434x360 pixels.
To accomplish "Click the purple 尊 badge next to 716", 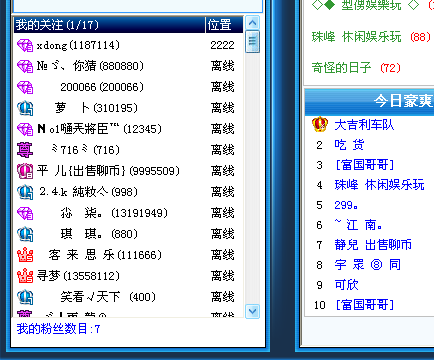I will point(25,150).
